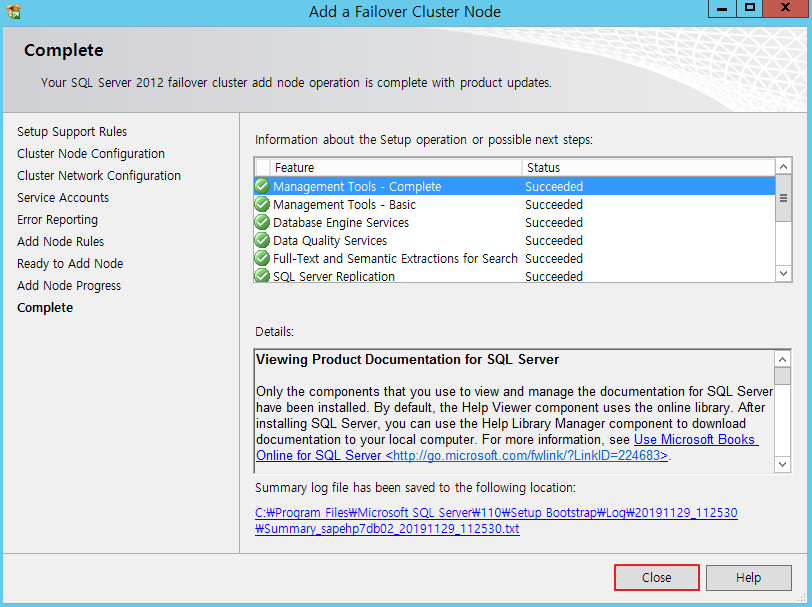
Task: Click Details box scrollbar down arrow
Action: tap(782, 464)
